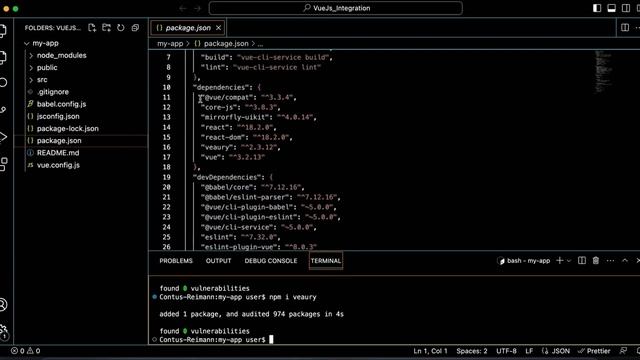Change end-of-line sequence LF
The height and width of the screenshot is (360, 640).
pos(529,351)
